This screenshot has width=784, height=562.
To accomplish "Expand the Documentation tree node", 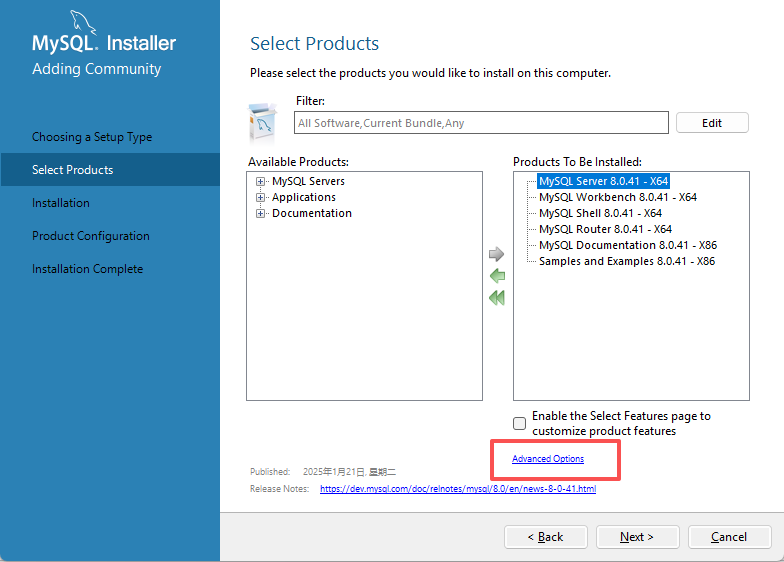I will (x=261, y=214).
